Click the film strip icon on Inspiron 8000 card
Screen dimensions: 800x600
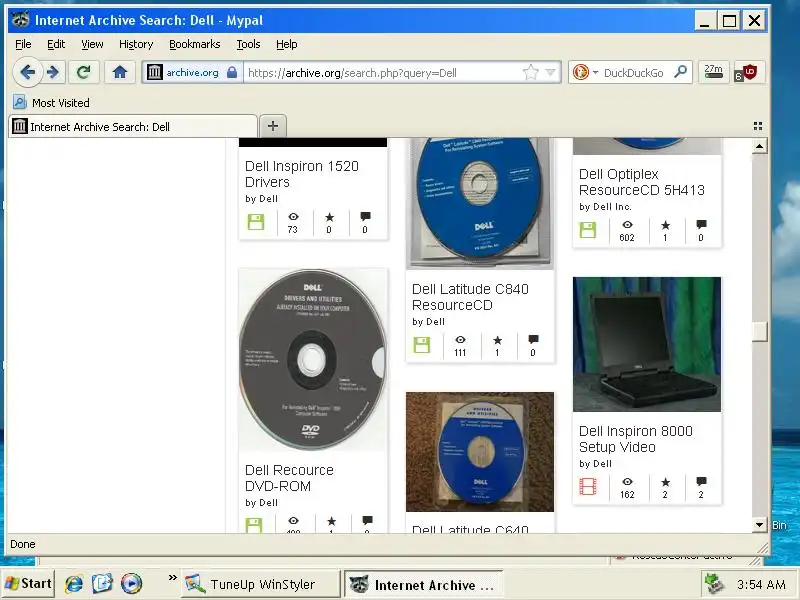pos(588,487)
